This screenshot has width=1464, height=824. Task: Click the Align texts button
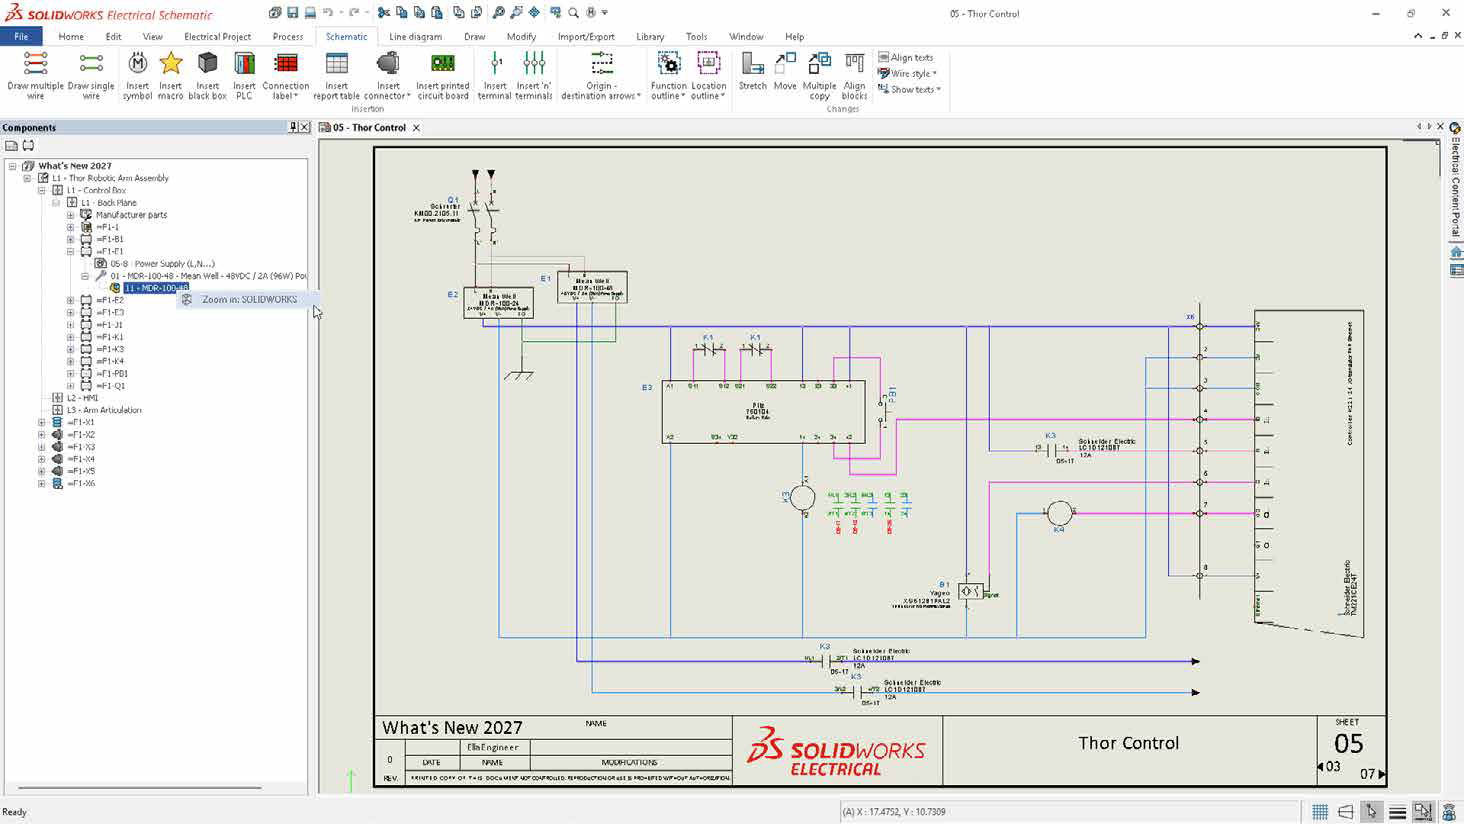(x=906, y=57)
